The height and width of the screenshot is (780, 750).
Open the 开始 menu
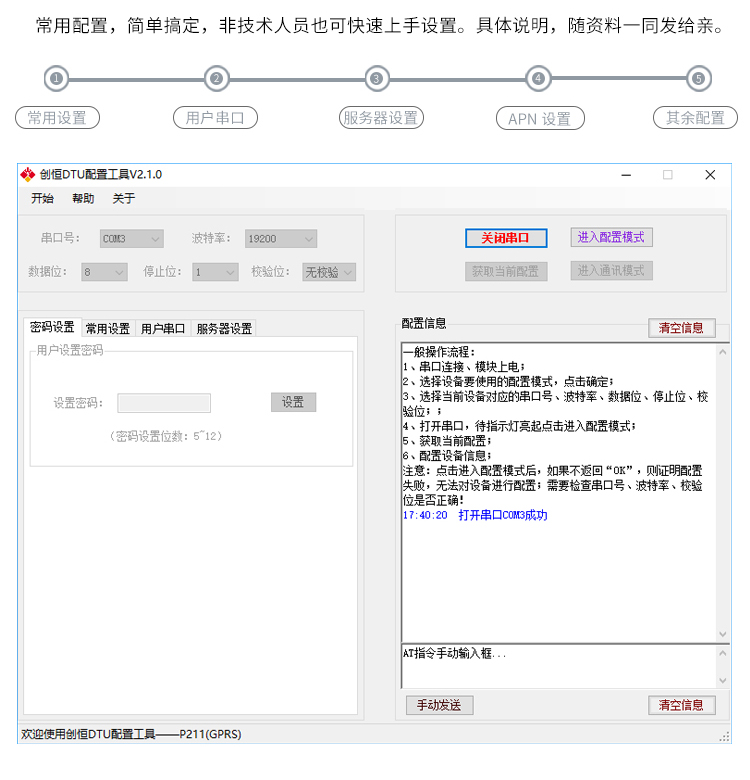click(x=42, y=198)
